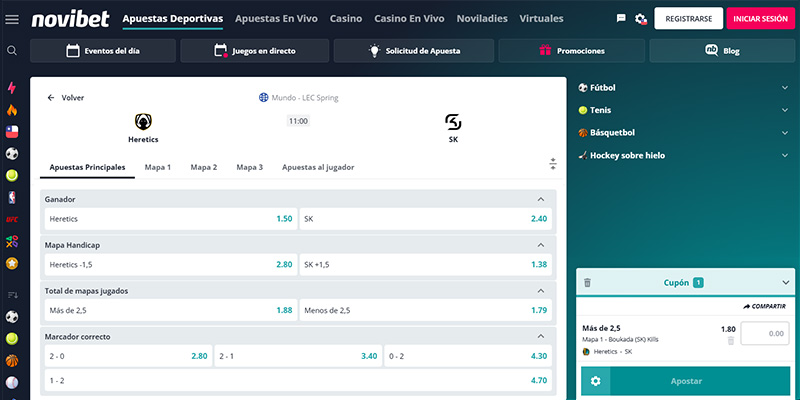Collapse the Cupón panel chevron
Screen dimensions: 800x400
click(785, 283)
